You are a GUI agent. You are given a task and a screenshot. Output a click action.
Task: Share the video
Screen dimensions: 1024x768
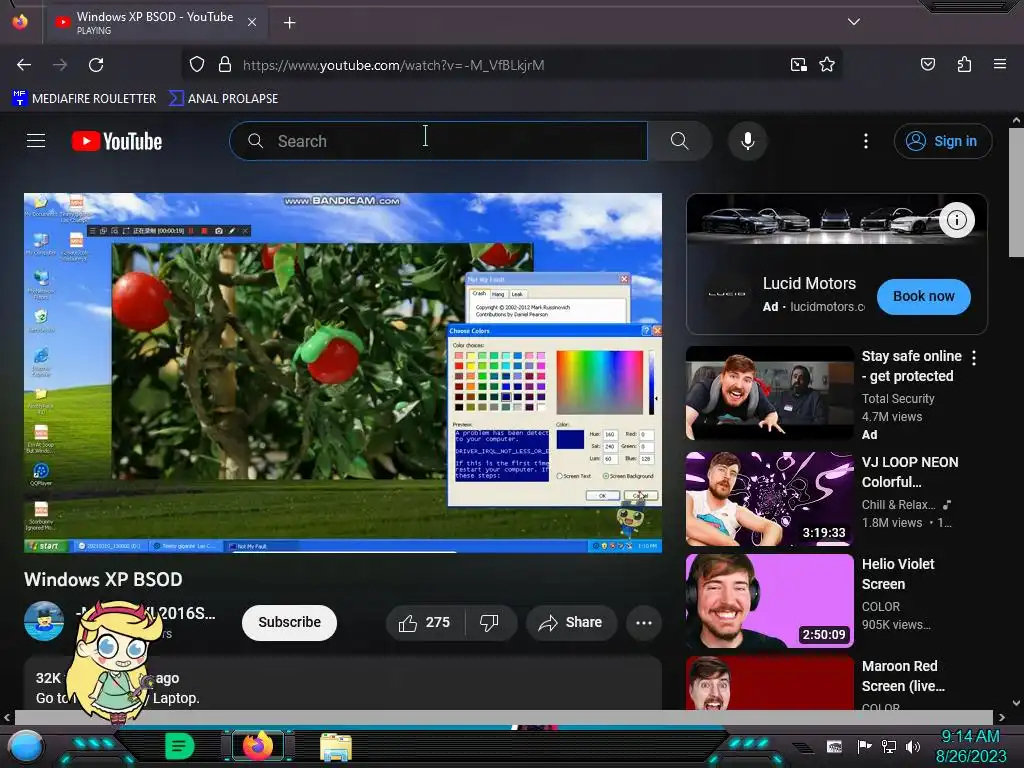[x=570, y=623]
